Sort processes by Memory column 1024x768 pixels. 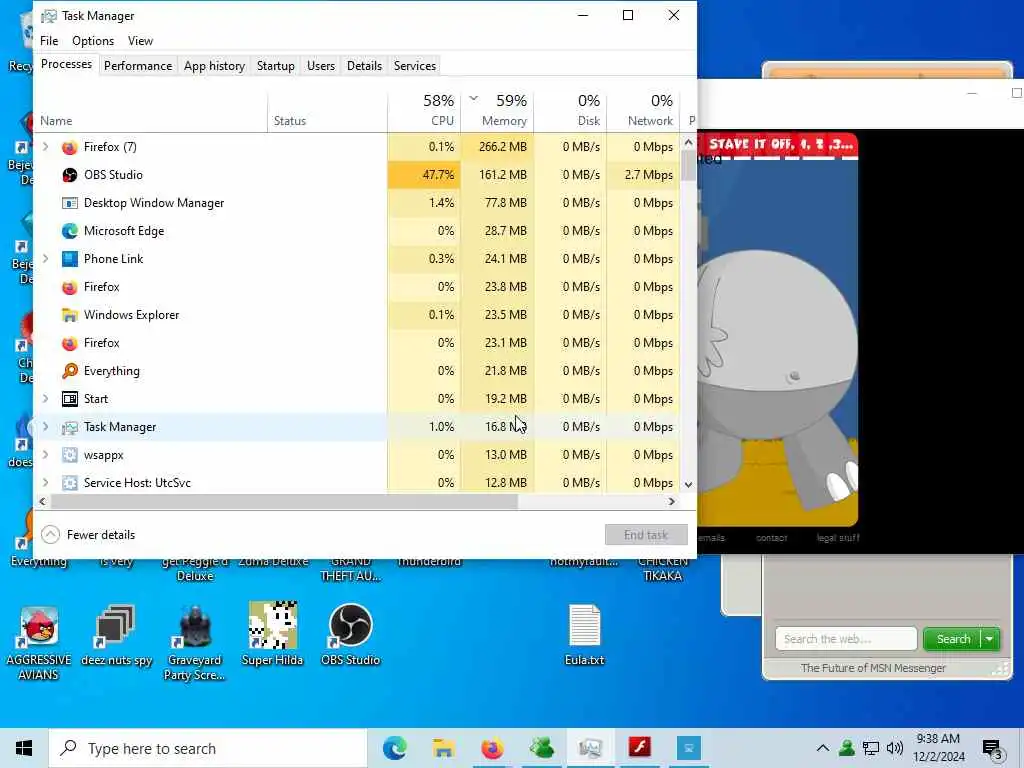tap(497, 110)
